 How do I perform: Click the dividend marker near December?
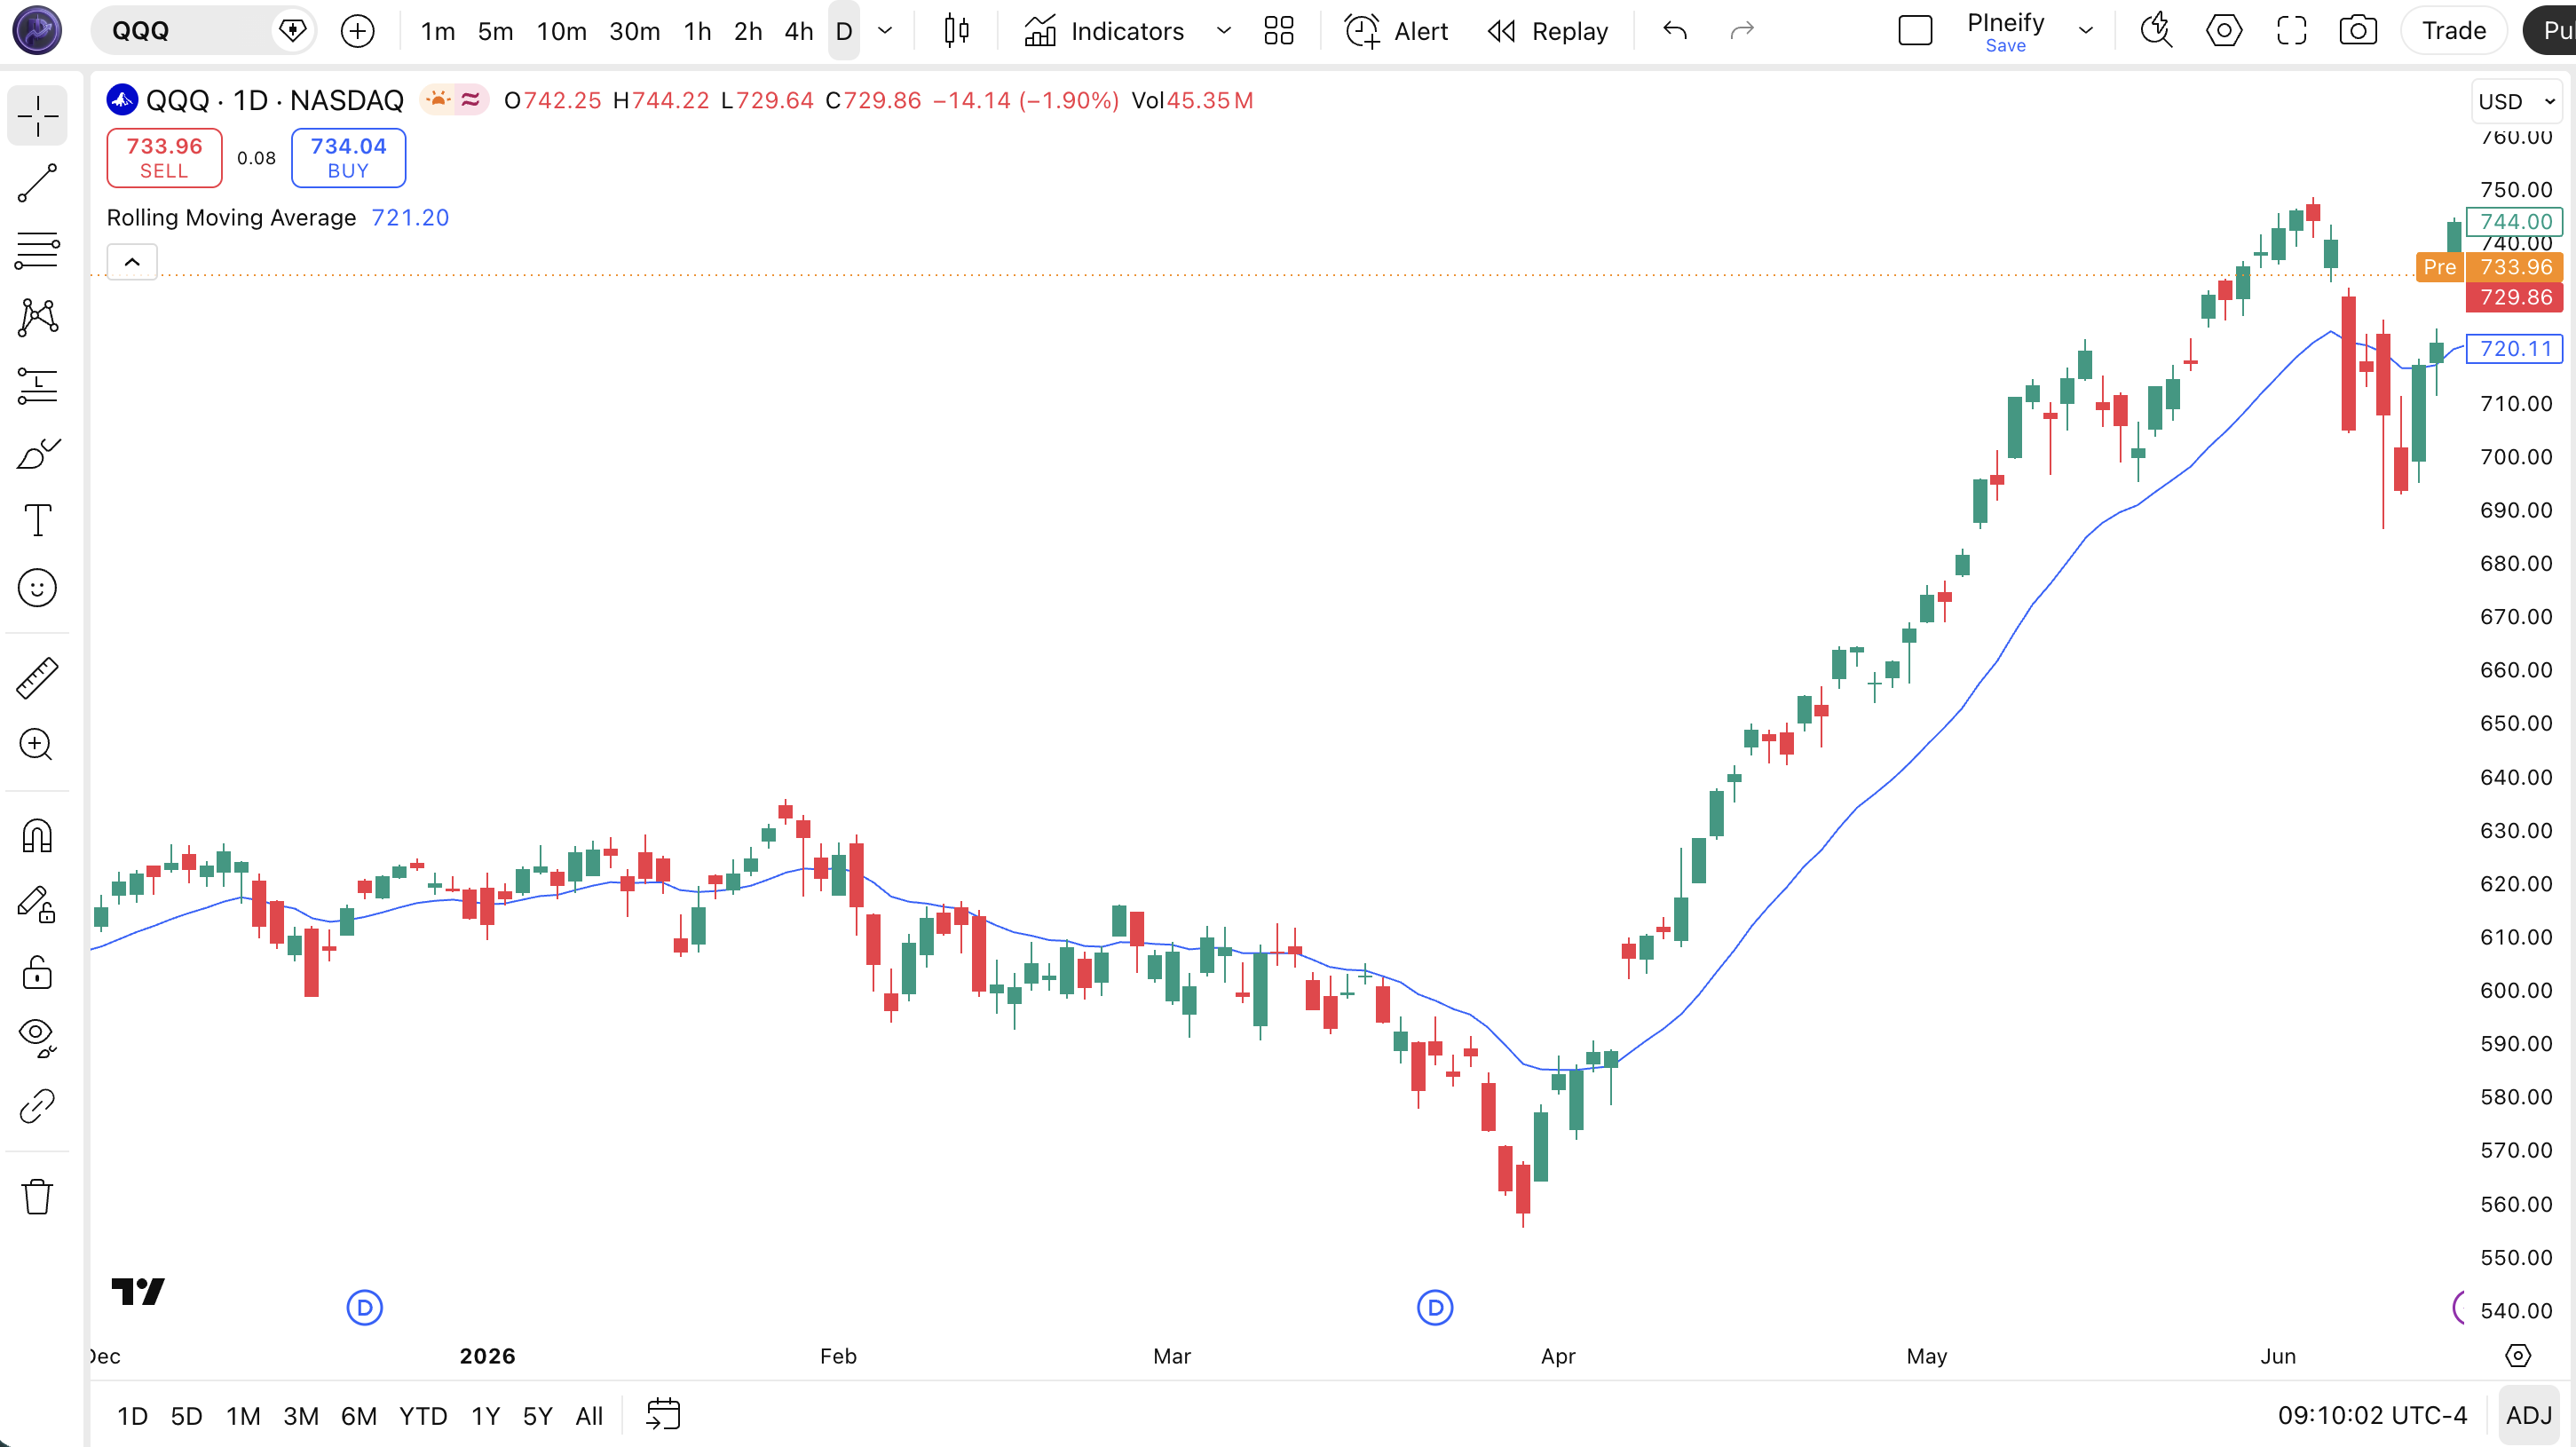click(364, 1307)
